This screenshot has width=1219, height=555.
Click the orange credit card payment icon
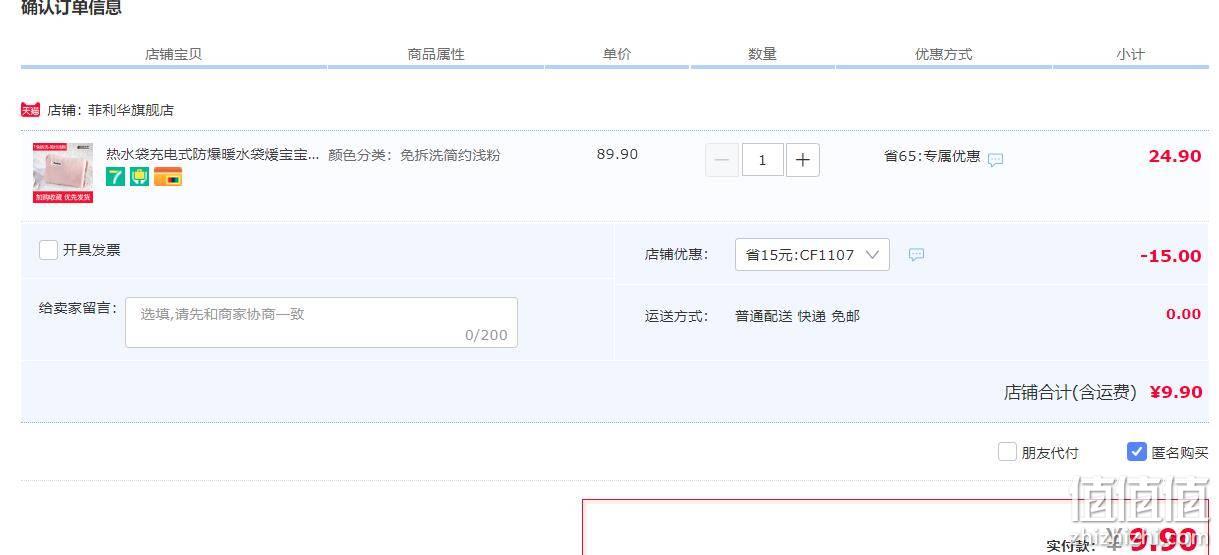click(x=168, y=177)
